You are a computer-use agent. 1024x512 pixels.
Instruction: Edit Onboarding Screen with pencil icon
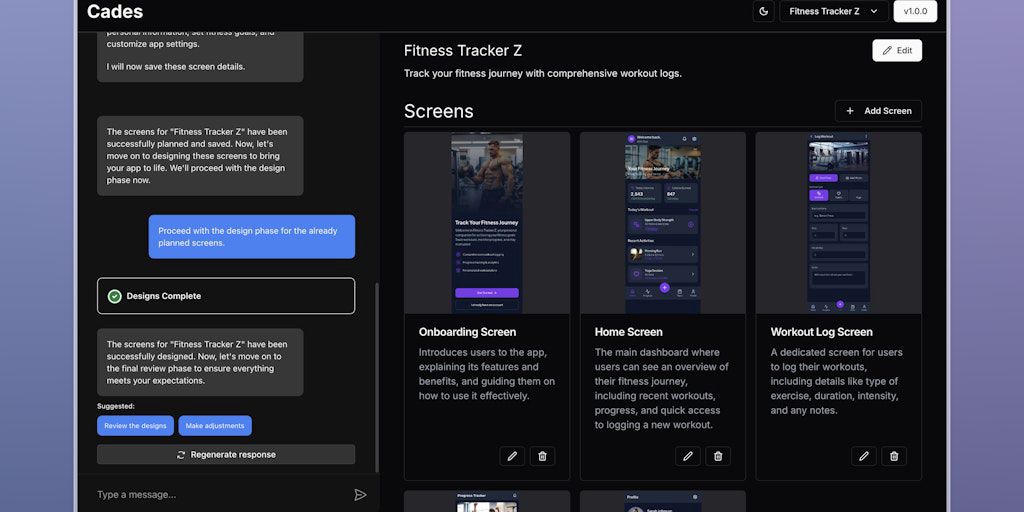512,456
